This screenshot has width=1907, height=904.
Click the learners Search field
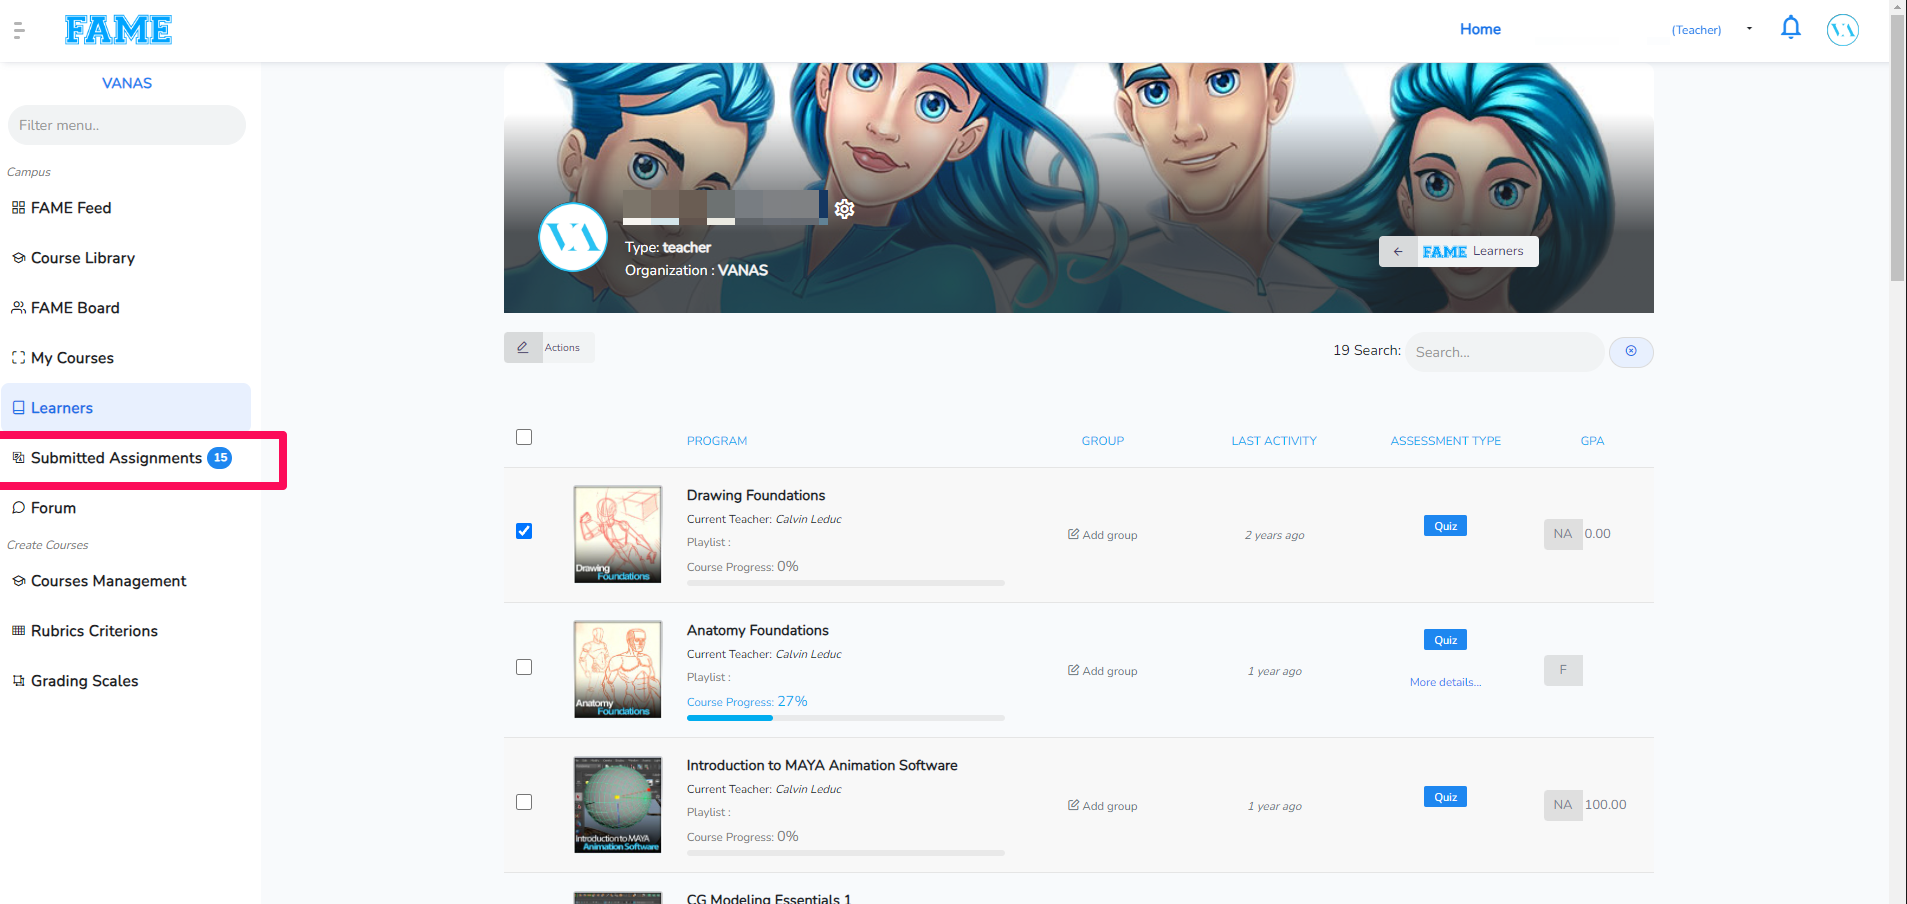[1504, 352]
